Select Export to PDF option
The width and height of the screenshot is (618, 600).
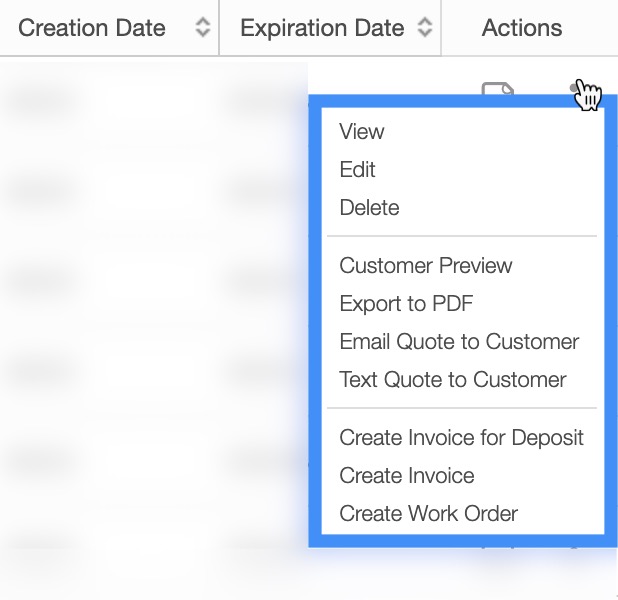pos(406,303)
